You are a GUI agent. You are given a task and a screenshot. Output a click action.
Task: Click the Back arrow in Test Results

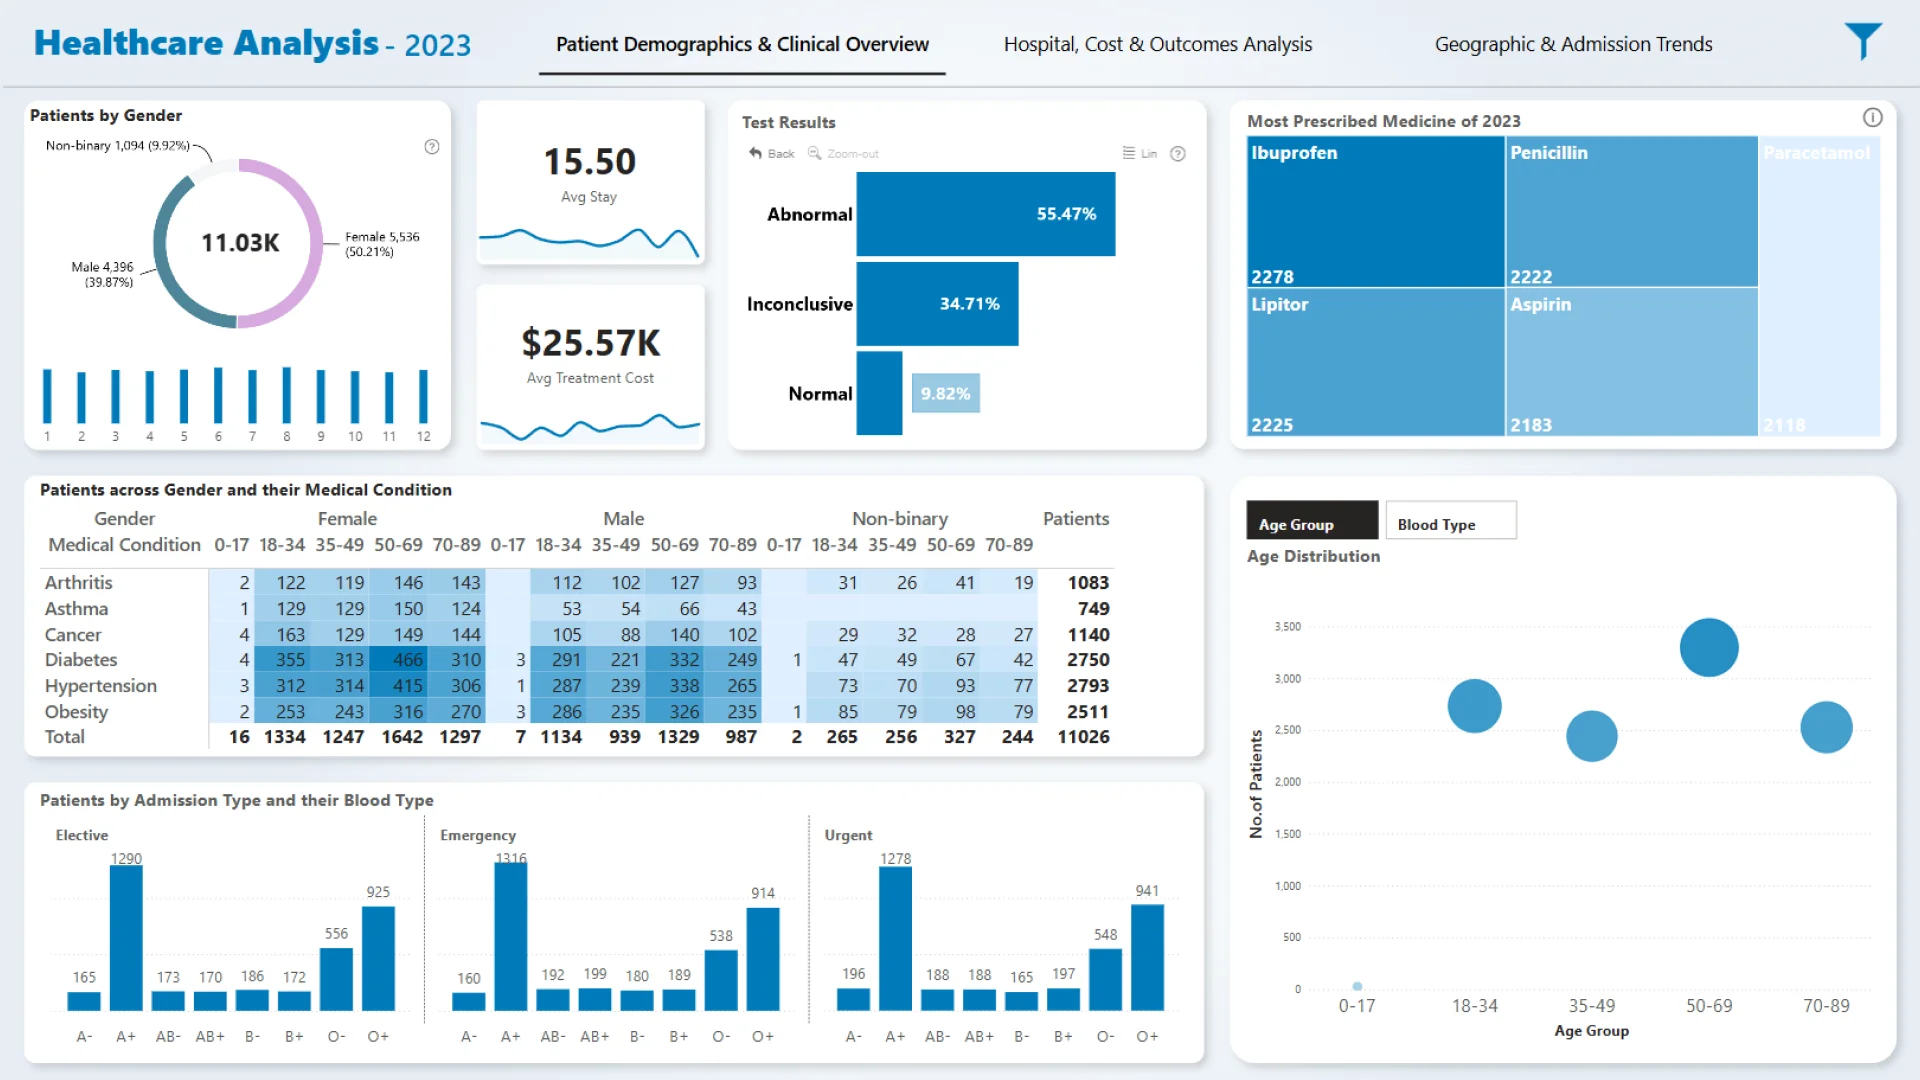[x=756, y=153]
